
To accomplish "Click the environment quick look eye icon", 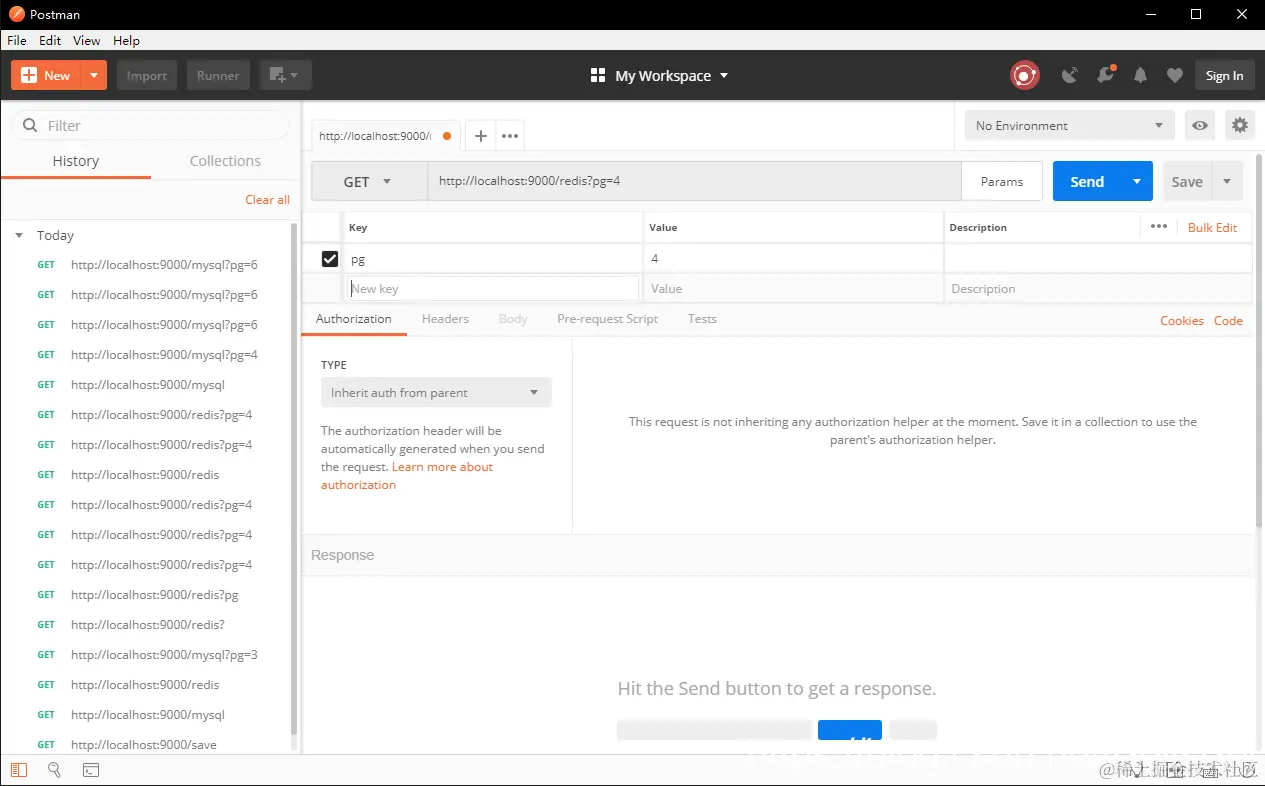I will coord(1200,125).
